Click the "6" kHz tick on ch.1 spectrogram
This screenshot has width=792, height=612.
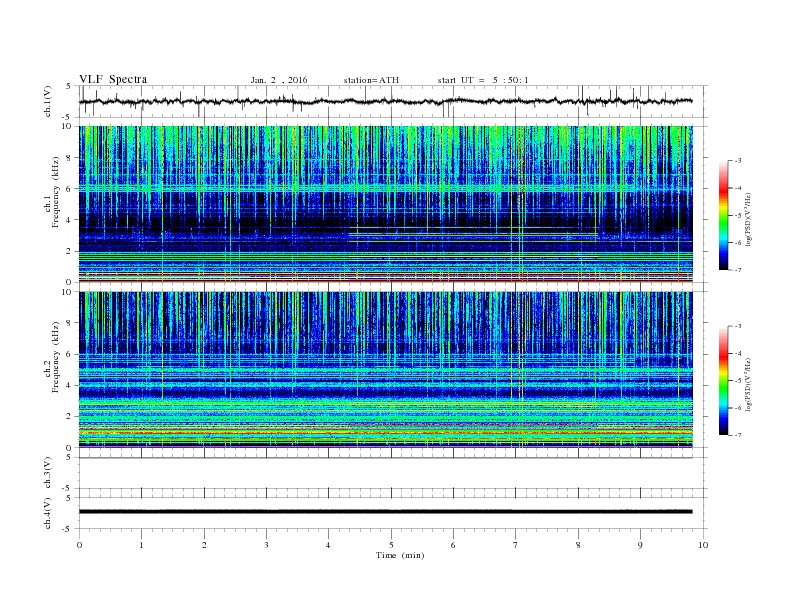[x=69, y=189]
